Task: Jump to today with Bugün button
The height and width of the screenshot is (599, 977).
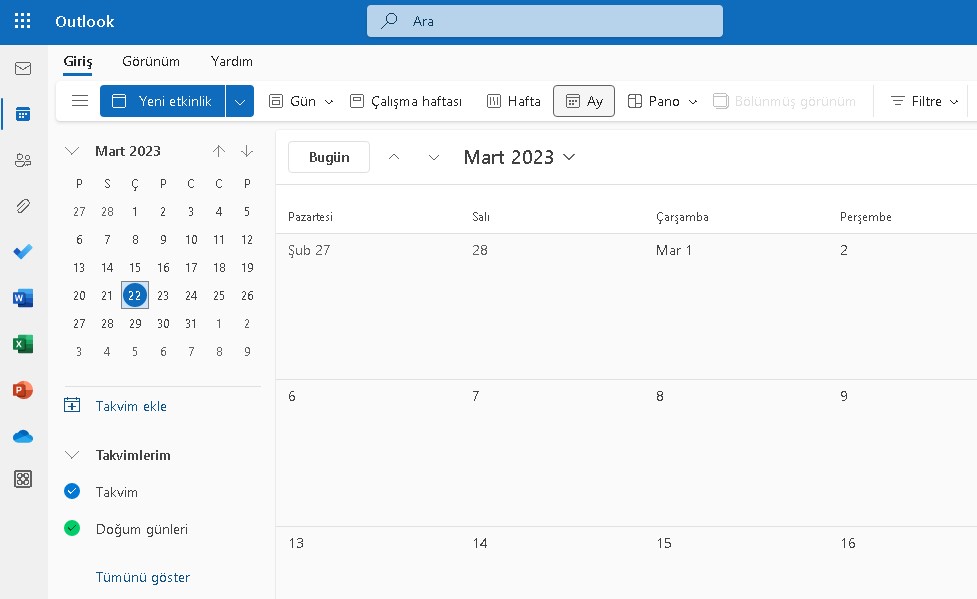Action: point(328,157)
